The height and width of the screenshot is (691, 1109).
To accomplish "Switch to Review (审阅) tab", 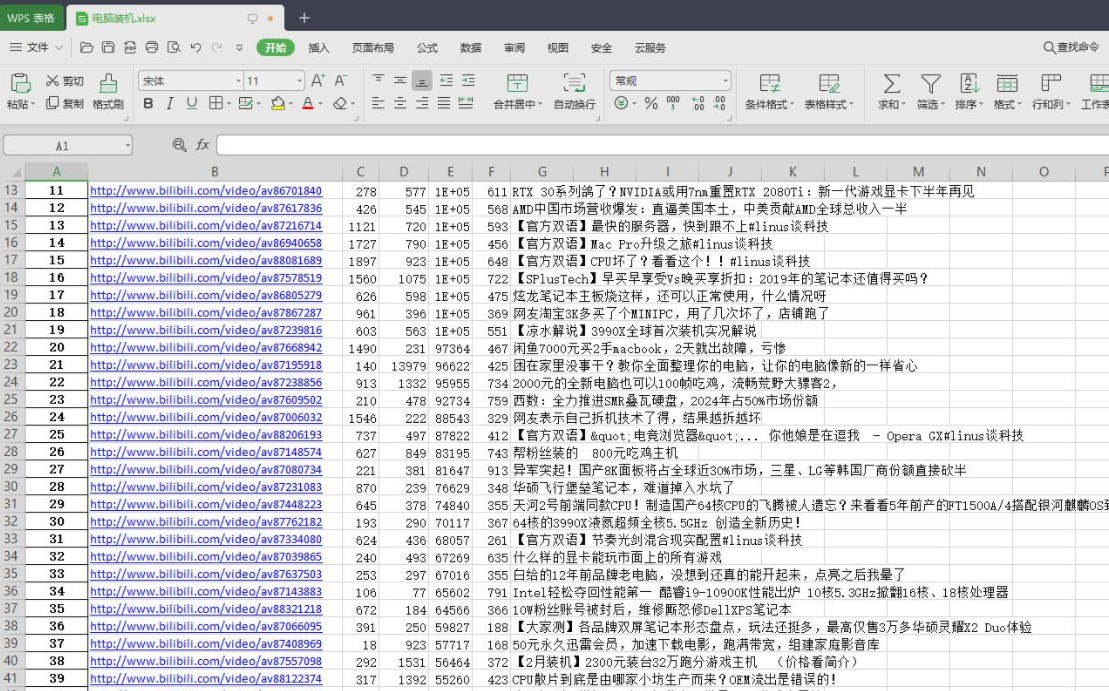I will click(514, 47).
